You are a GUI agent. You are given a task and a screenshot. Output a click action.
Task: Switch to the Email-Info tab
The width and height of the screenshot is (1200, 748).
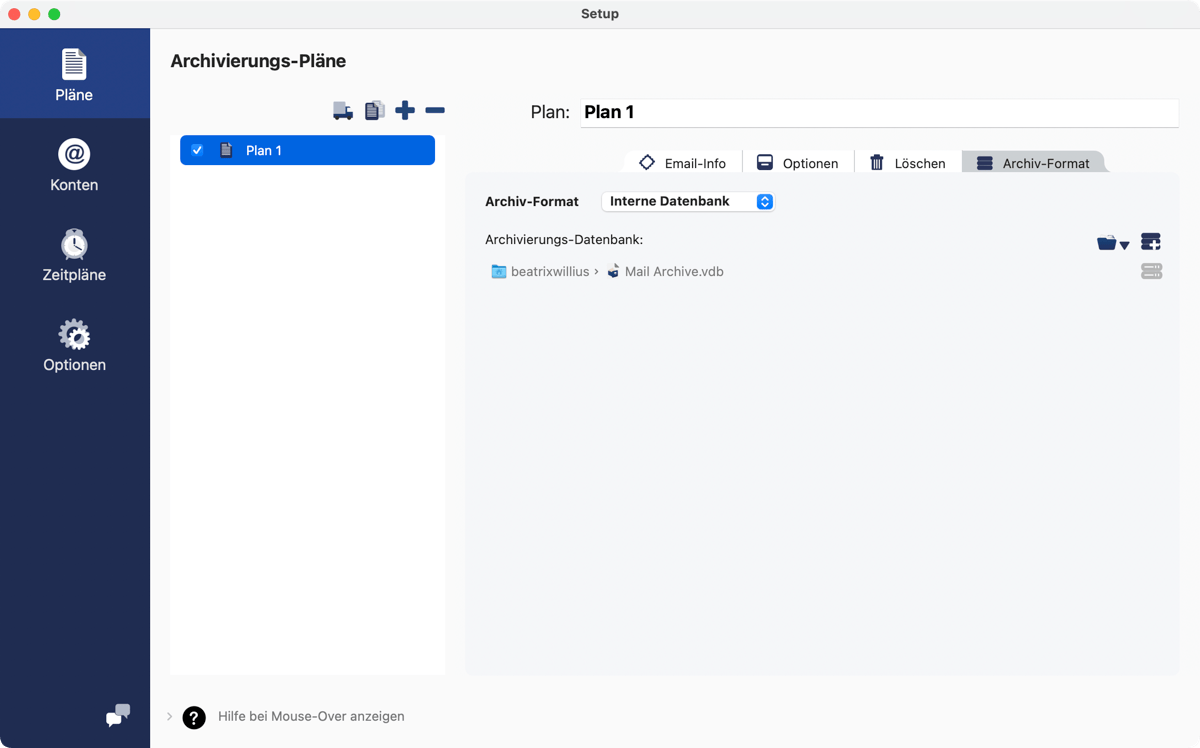[683, 163]
